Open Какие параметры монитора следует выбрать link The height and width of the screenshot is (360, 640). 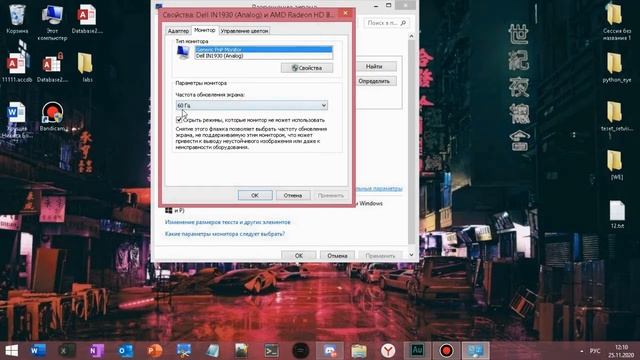point(225,234)
